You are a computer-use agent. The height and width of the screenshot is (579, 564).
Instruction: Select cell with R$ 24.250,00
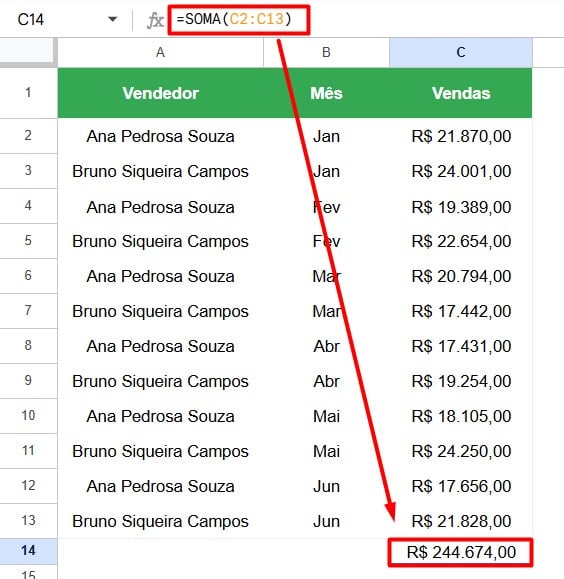461,451
